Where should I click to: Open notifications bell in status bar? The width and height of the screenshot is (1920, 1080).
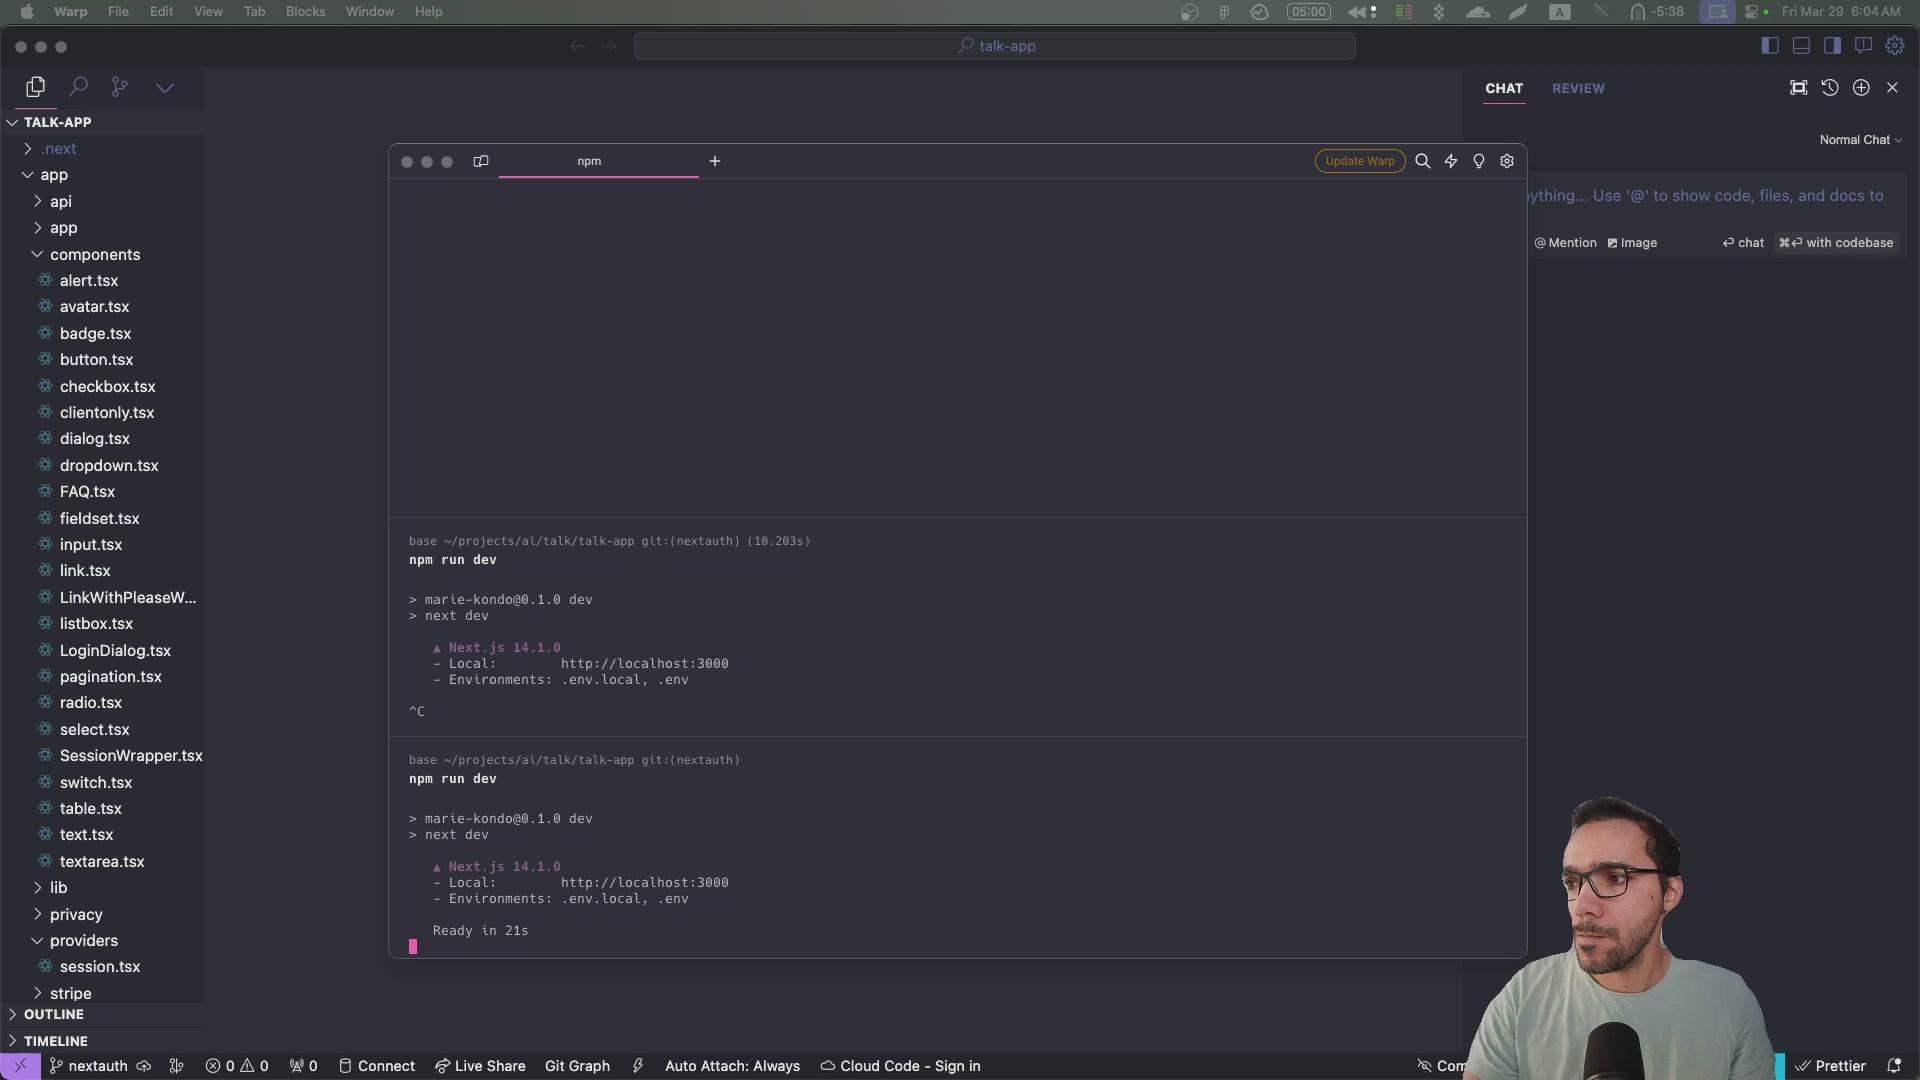click(x=1893, y=1066)
